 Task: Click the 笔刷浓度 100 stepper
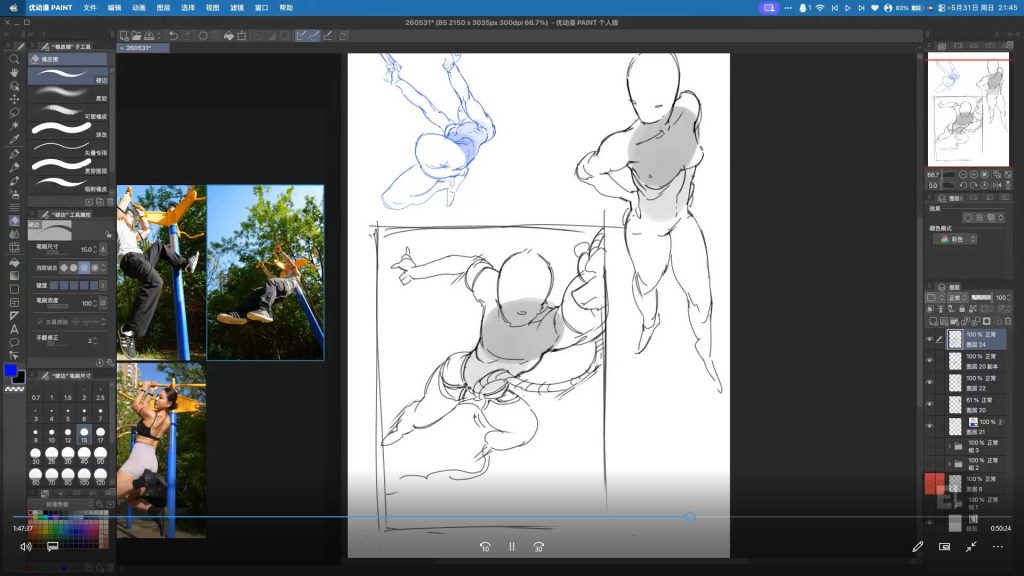tap(95, 304)
